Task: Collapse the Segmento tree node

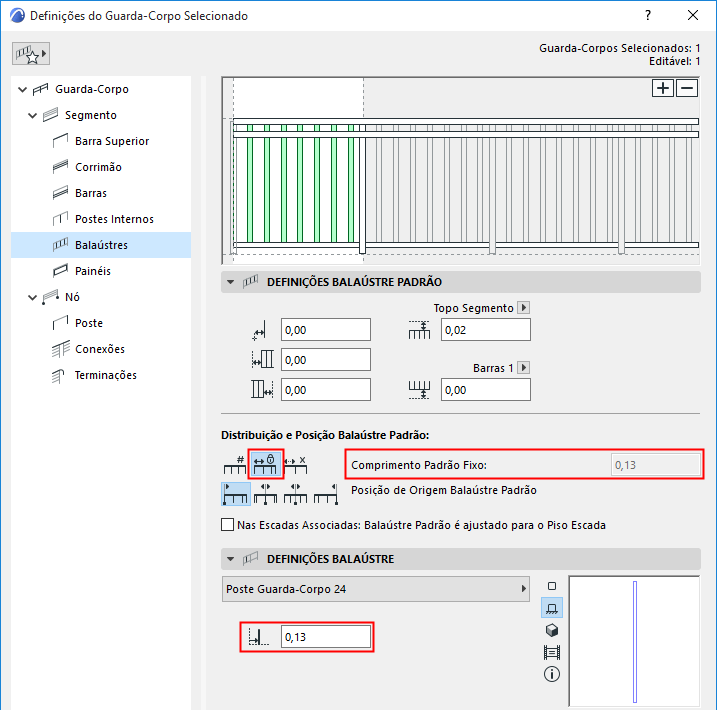Action: (x=32, y=115)
